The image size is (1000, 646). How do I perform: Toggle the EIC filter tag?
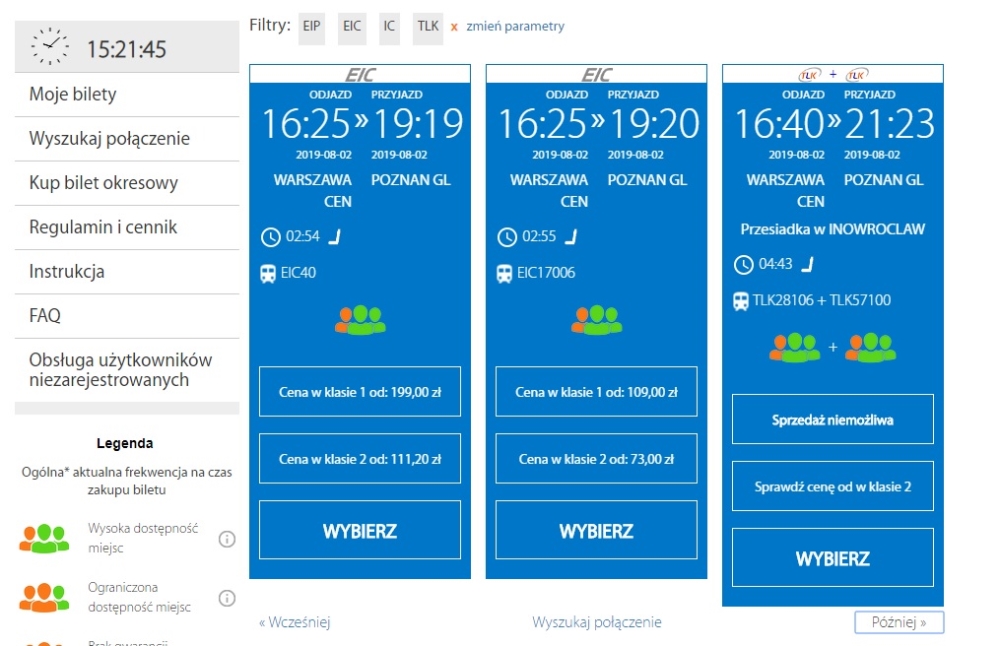point(352,27)
